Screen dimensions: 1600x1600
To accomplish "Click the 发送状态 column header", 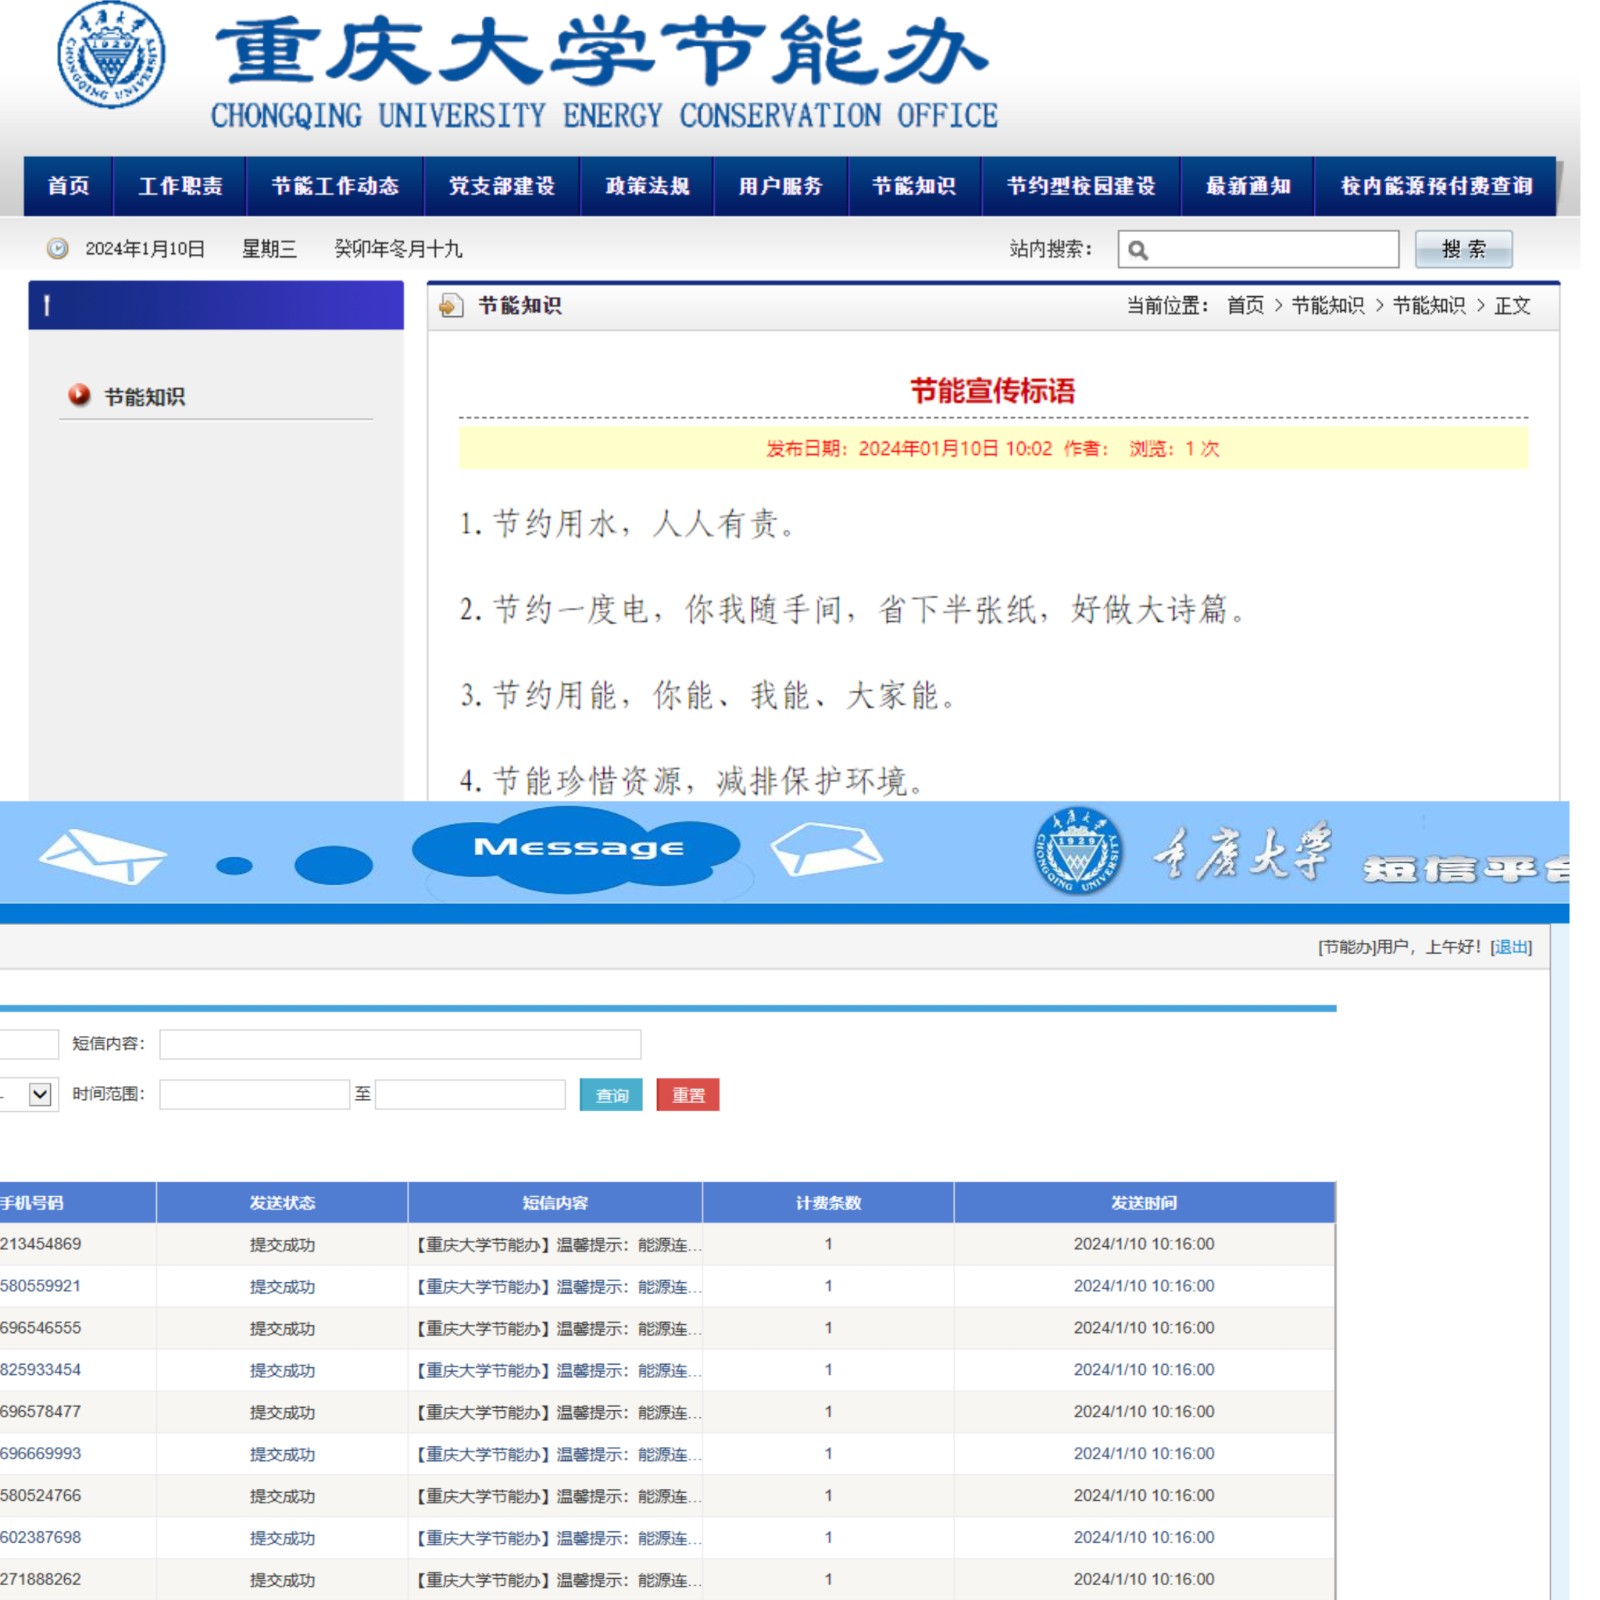I will click(282, 1203).
